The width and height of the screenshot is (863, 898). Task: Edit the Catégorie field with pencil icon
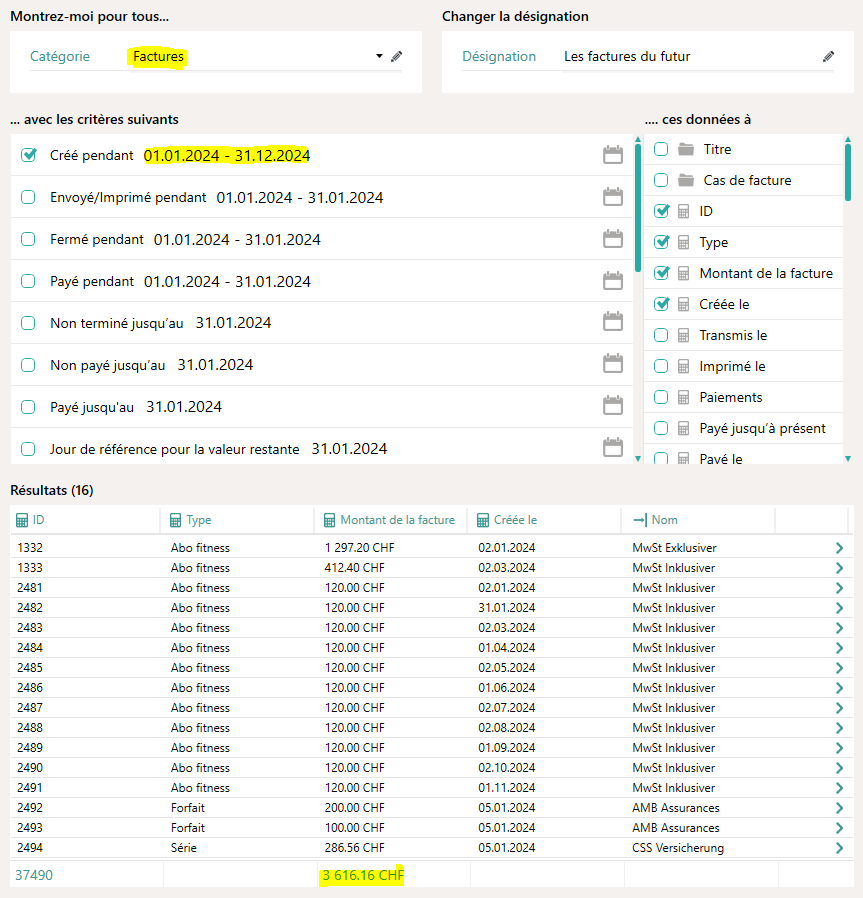pyautogui.click(x=396, y=57)
